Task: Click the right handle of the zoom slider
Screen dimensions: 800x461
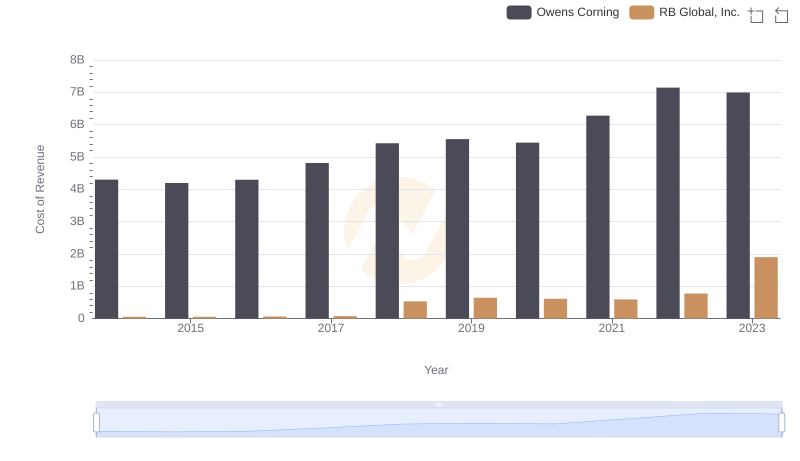Action: pyautogui.click(x=782, y=422)
